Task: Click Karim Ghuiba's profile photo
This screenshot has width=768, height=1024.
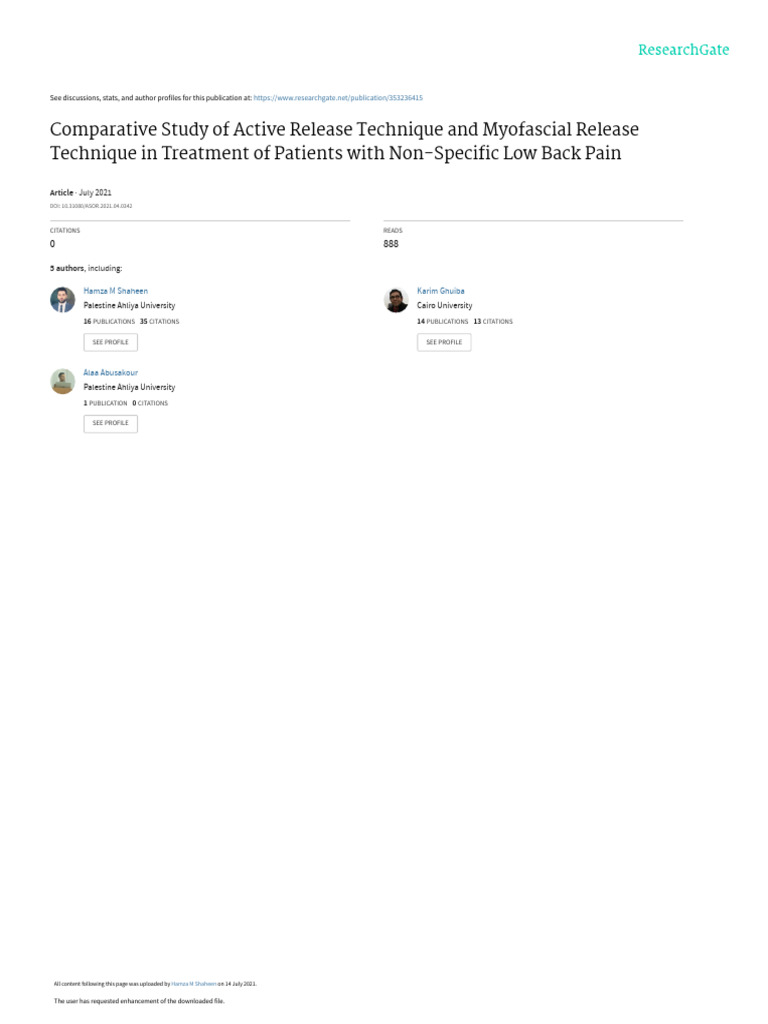Action: 396,300
